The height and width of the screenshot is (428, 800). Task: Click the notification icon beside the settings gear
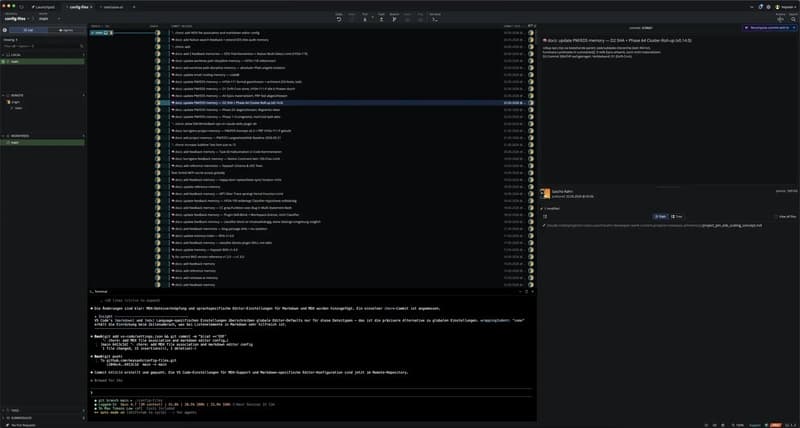pos(760,7)
